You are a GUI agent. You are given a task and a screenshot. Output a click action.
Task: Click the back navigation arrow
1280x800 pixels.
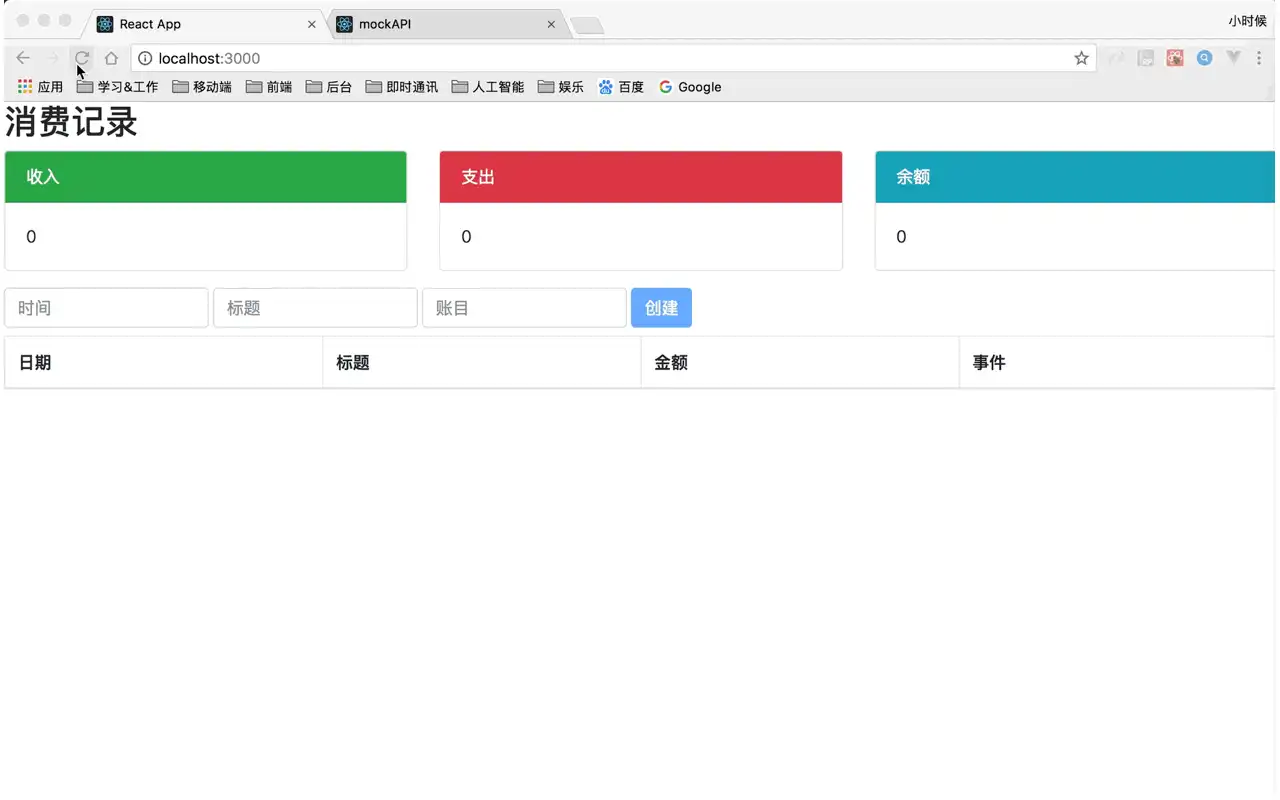pos(23,58)
